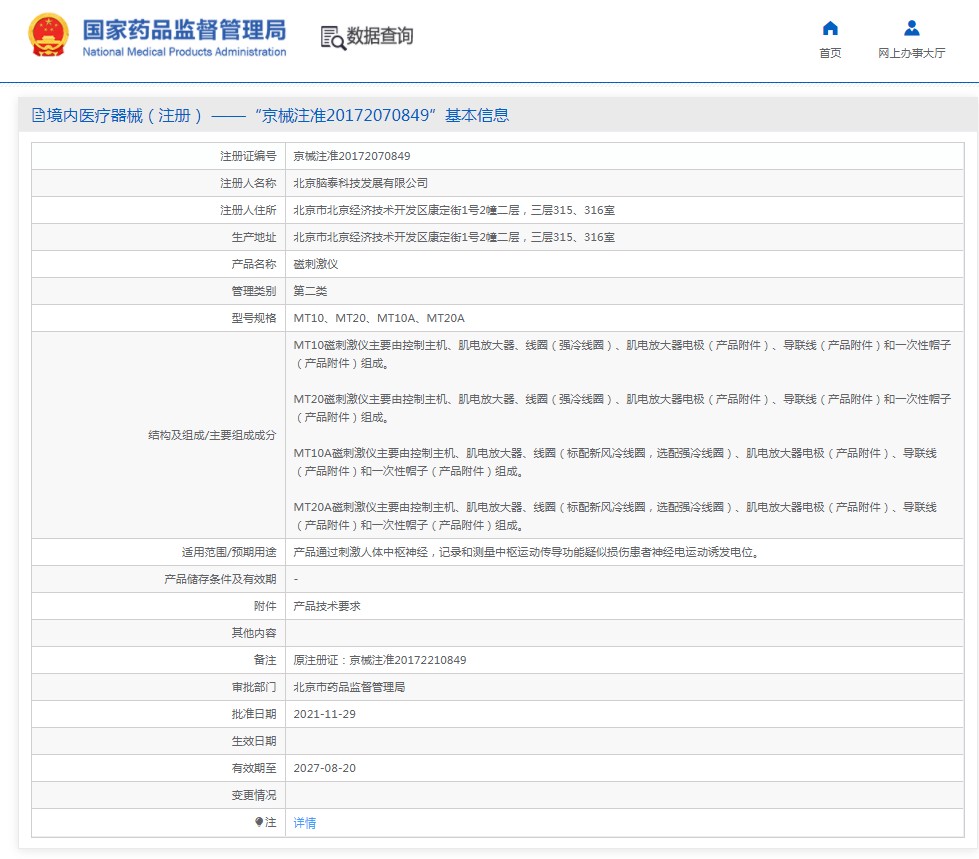The height and width of the screenshot is (859, 979).
Task: Click the 型号规格 row label
Action: [253, 318]
